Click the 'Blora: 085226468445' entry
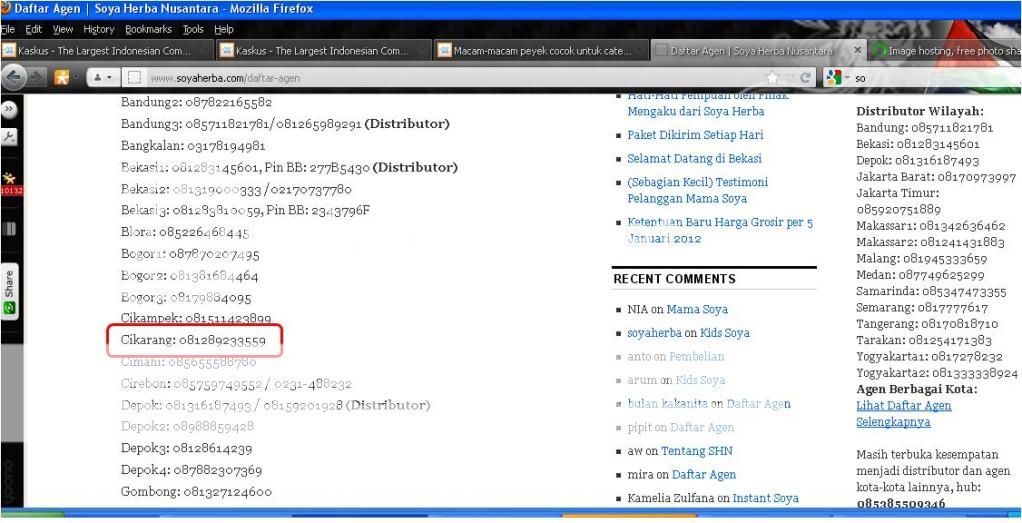Viewport: 1022px width, 523px height. point(185,232)
